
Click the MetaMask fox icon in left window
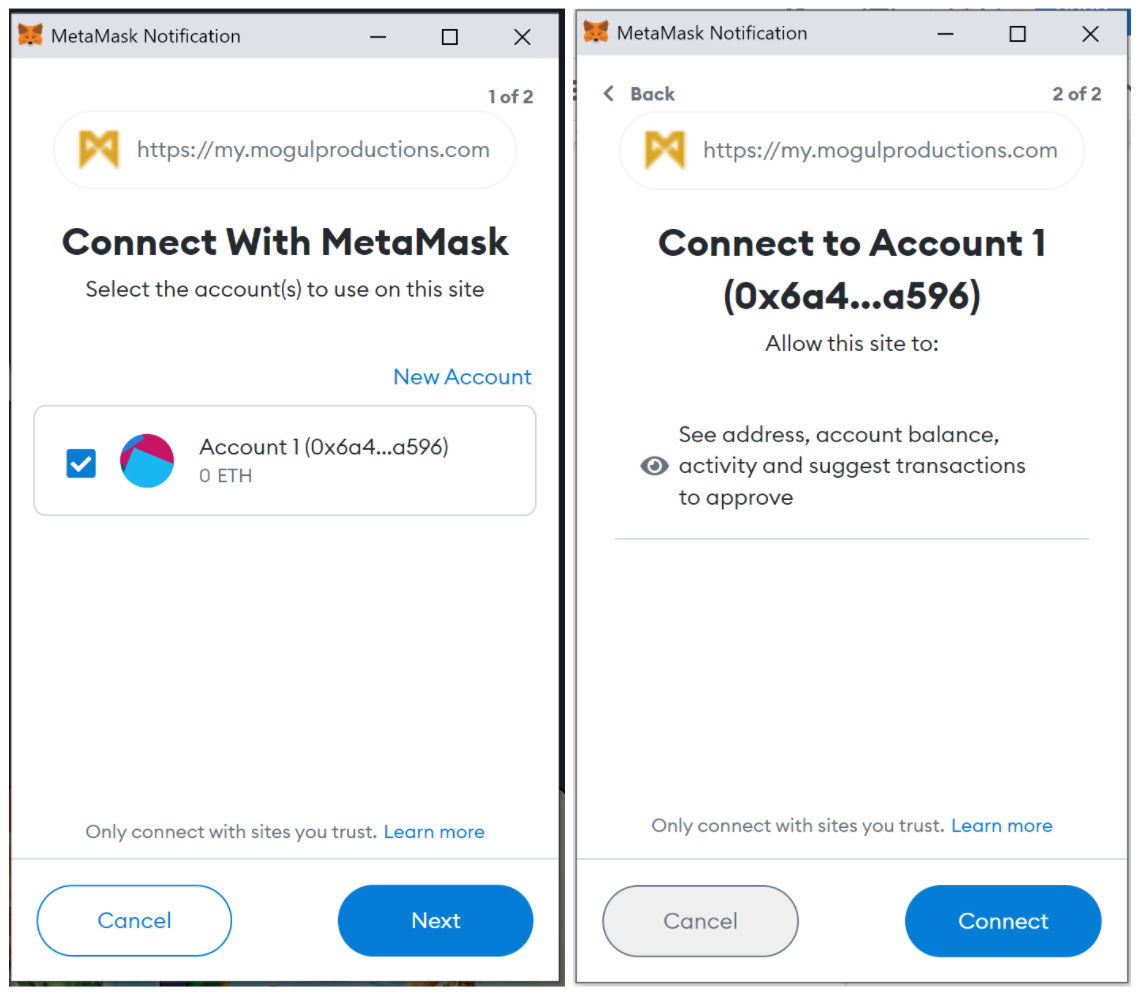[30, 35]
